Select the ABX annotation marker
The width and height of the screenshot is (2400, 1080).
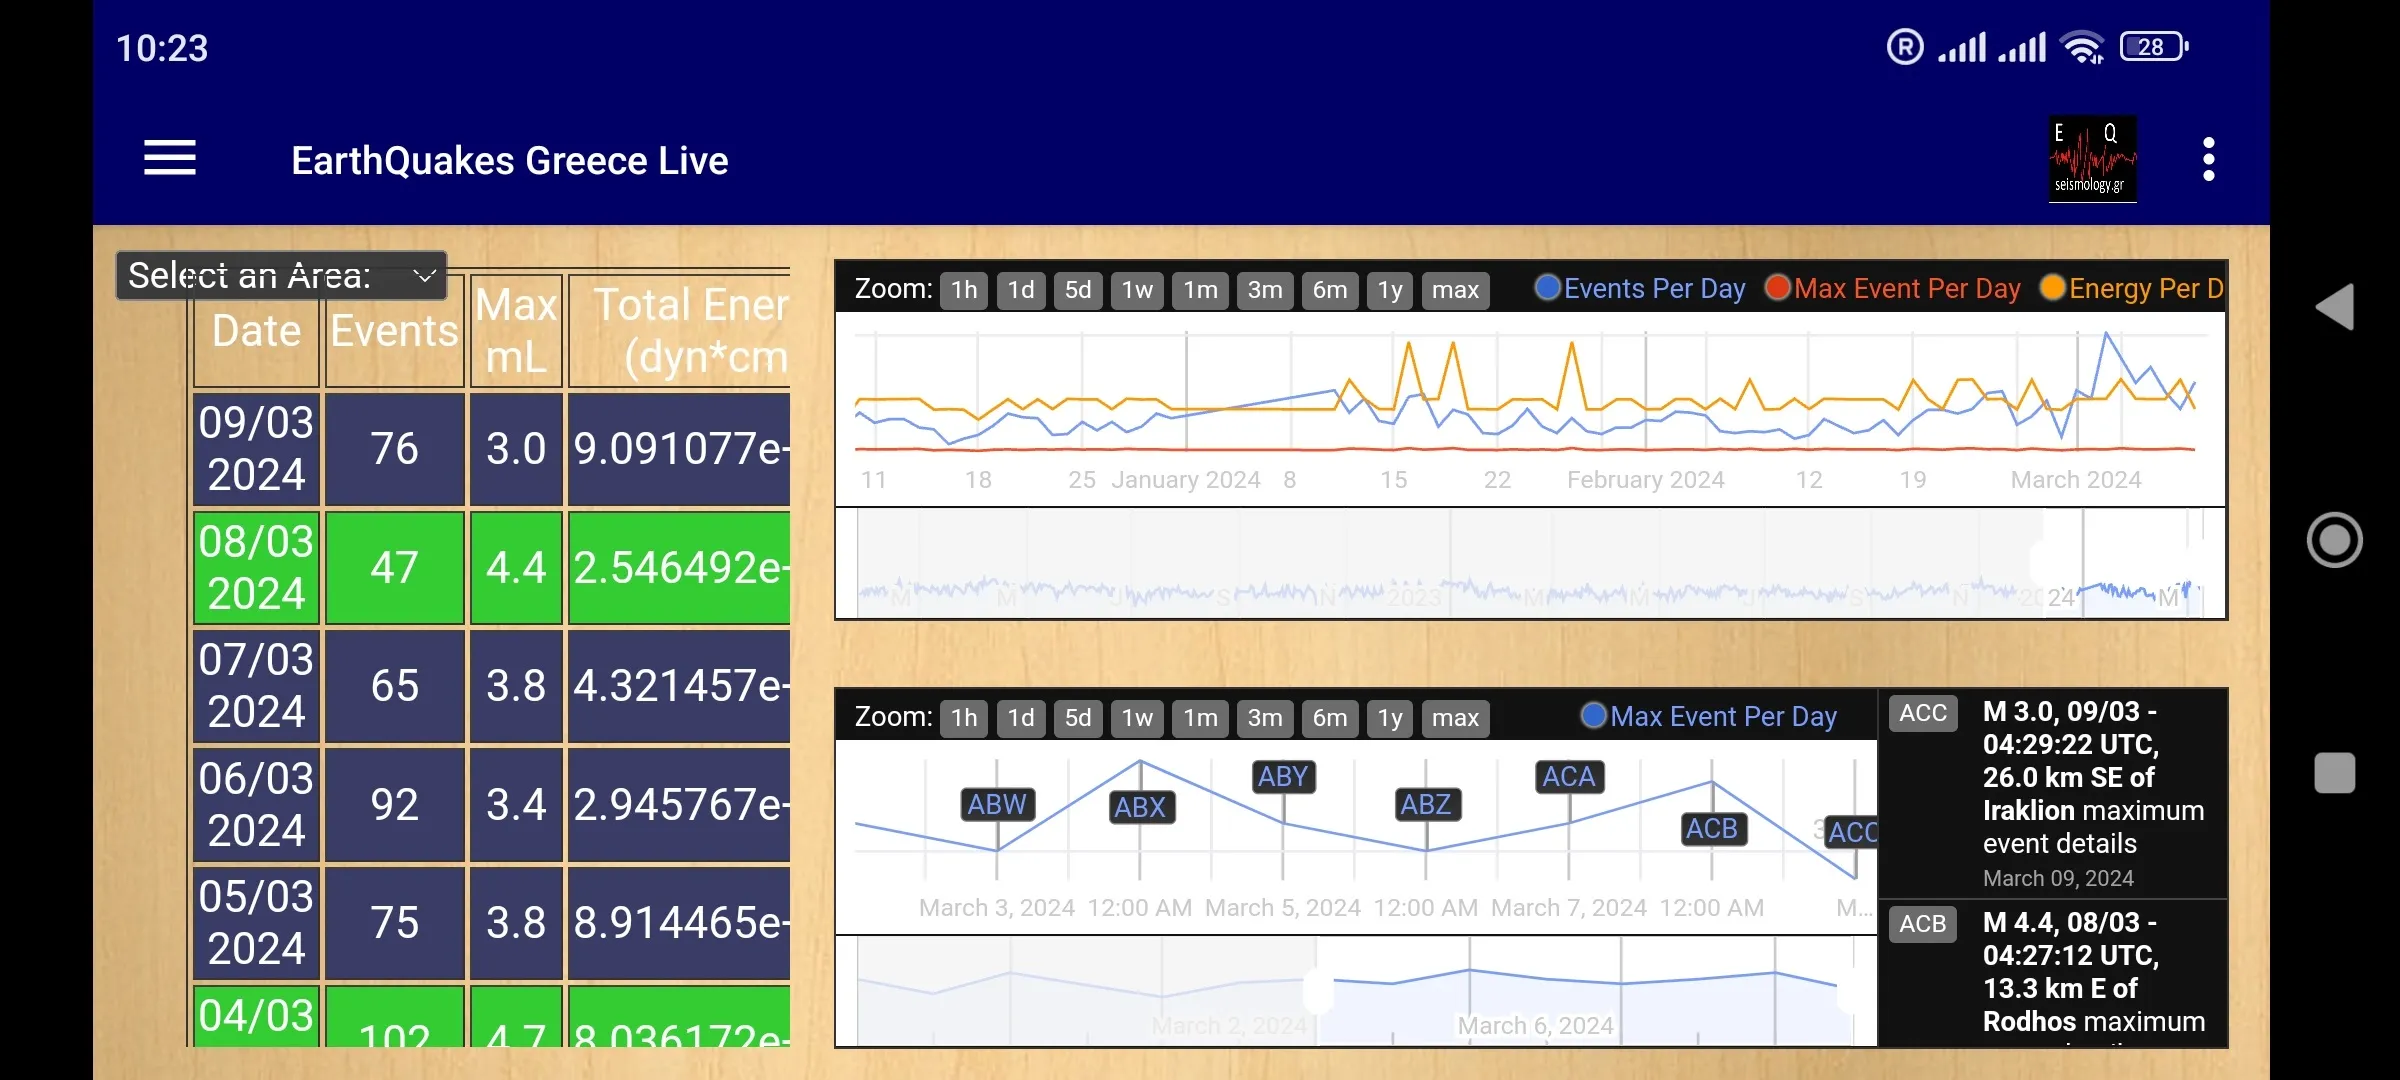[1140, 807]
